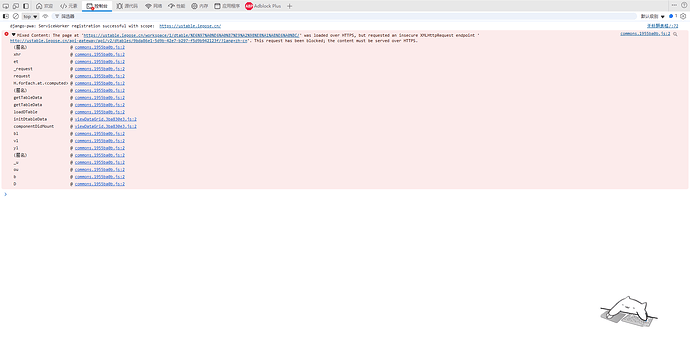Switch to the Elements tab

[x=69, y=6]
